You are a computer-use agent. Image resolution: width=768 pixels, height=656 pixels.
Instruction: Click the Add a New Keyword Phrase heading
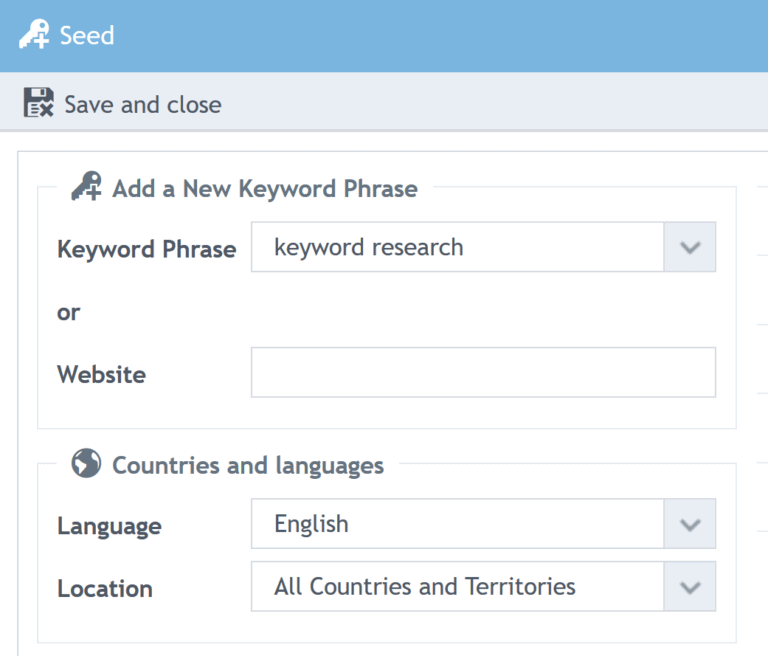point(265,188)
